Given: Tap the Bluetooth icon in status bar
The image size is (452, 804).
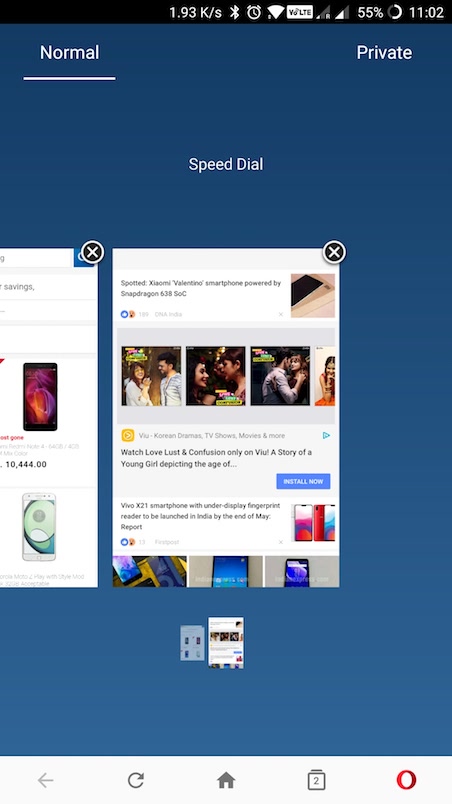Looking at the screenshot, I should pos(234,12).
